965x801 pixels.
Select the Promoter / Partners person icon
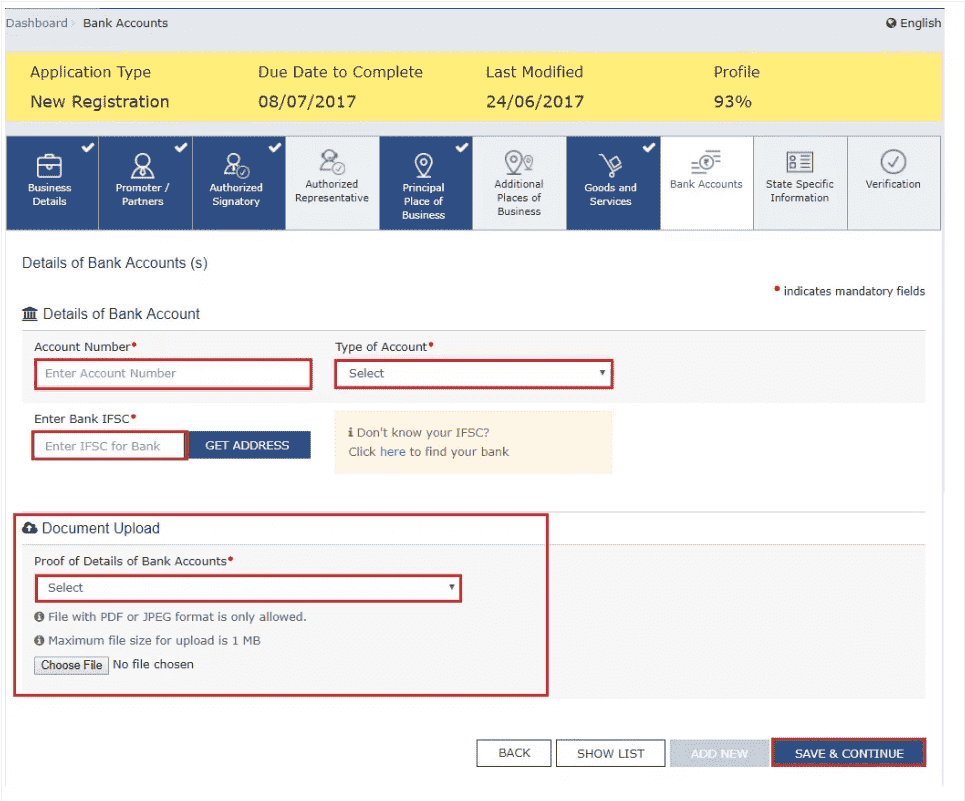click(x=142, y=166)
